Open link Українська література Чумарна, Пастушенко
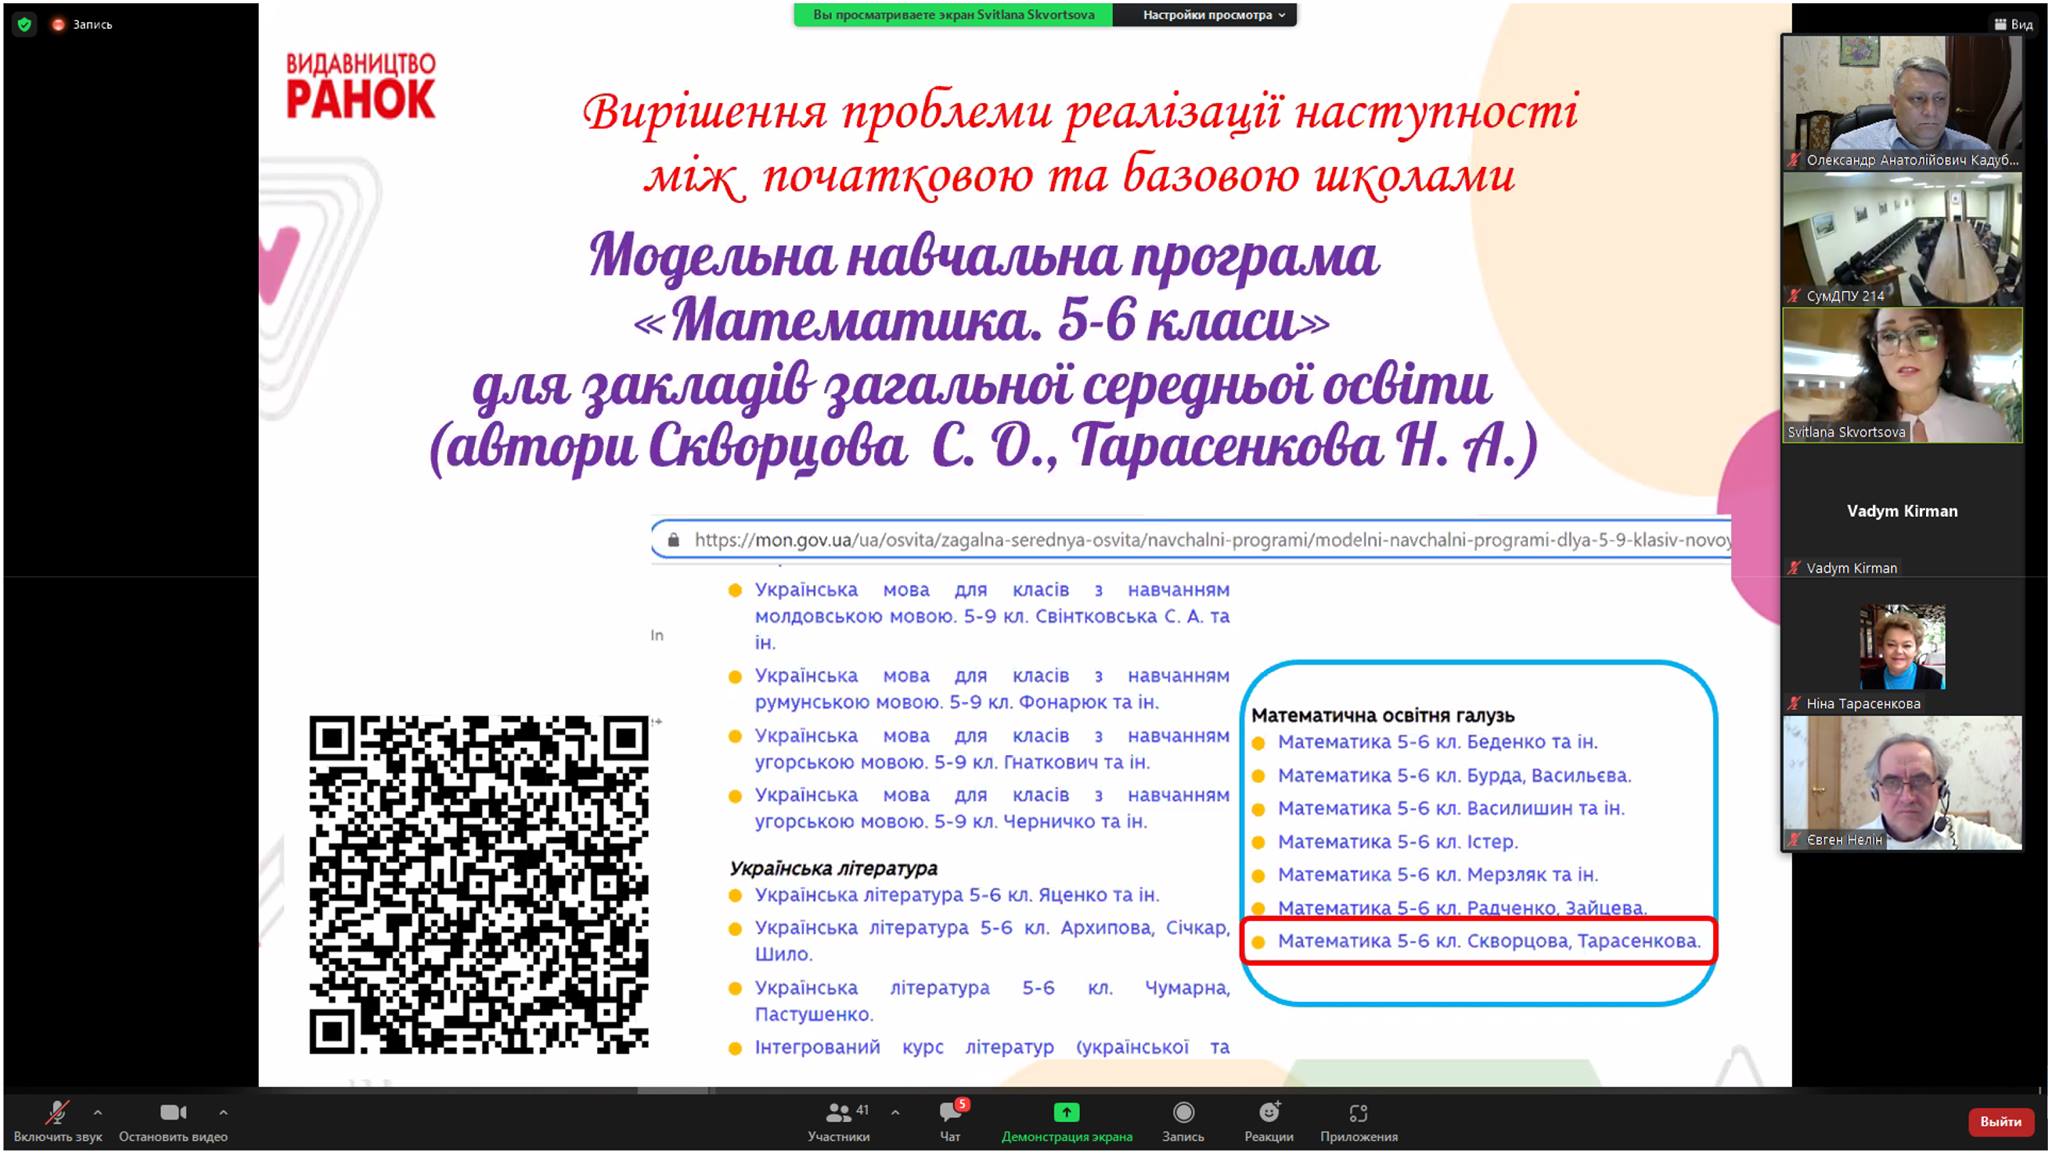The width and height of the screenshot is (2048, 1155). pos(992,1001)
